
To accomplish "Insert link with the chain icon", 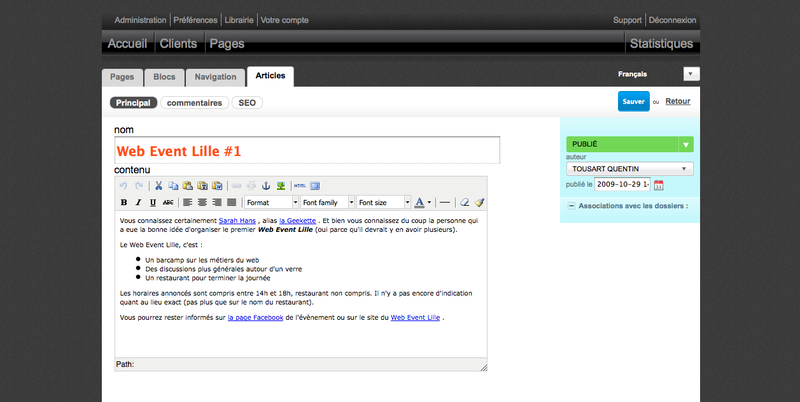I will (237, 186).
